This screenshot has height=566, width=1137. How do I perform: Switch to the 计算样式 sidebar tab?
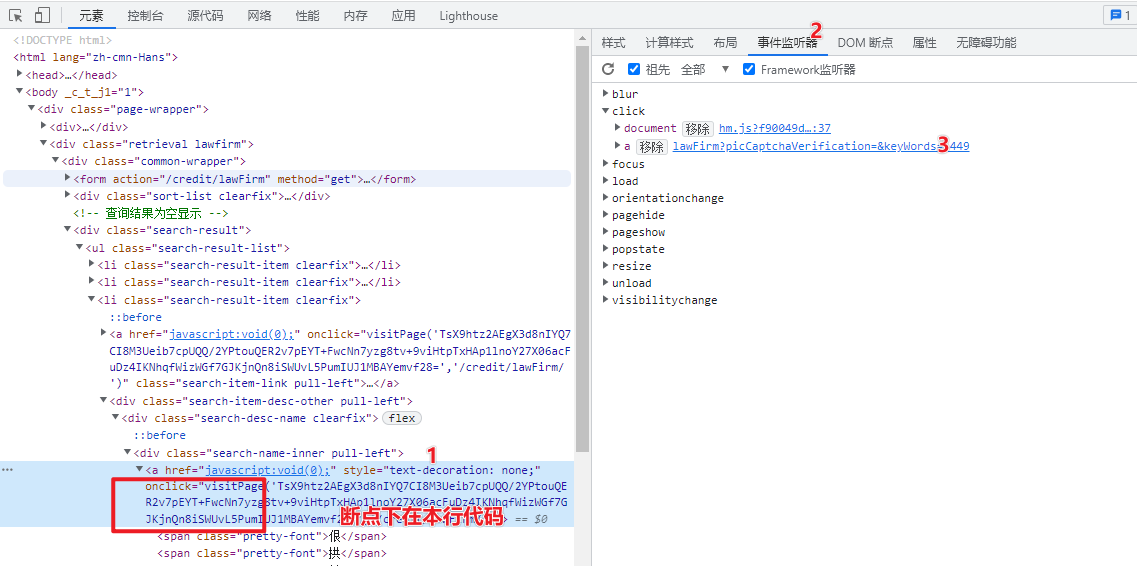click(669, 43)
